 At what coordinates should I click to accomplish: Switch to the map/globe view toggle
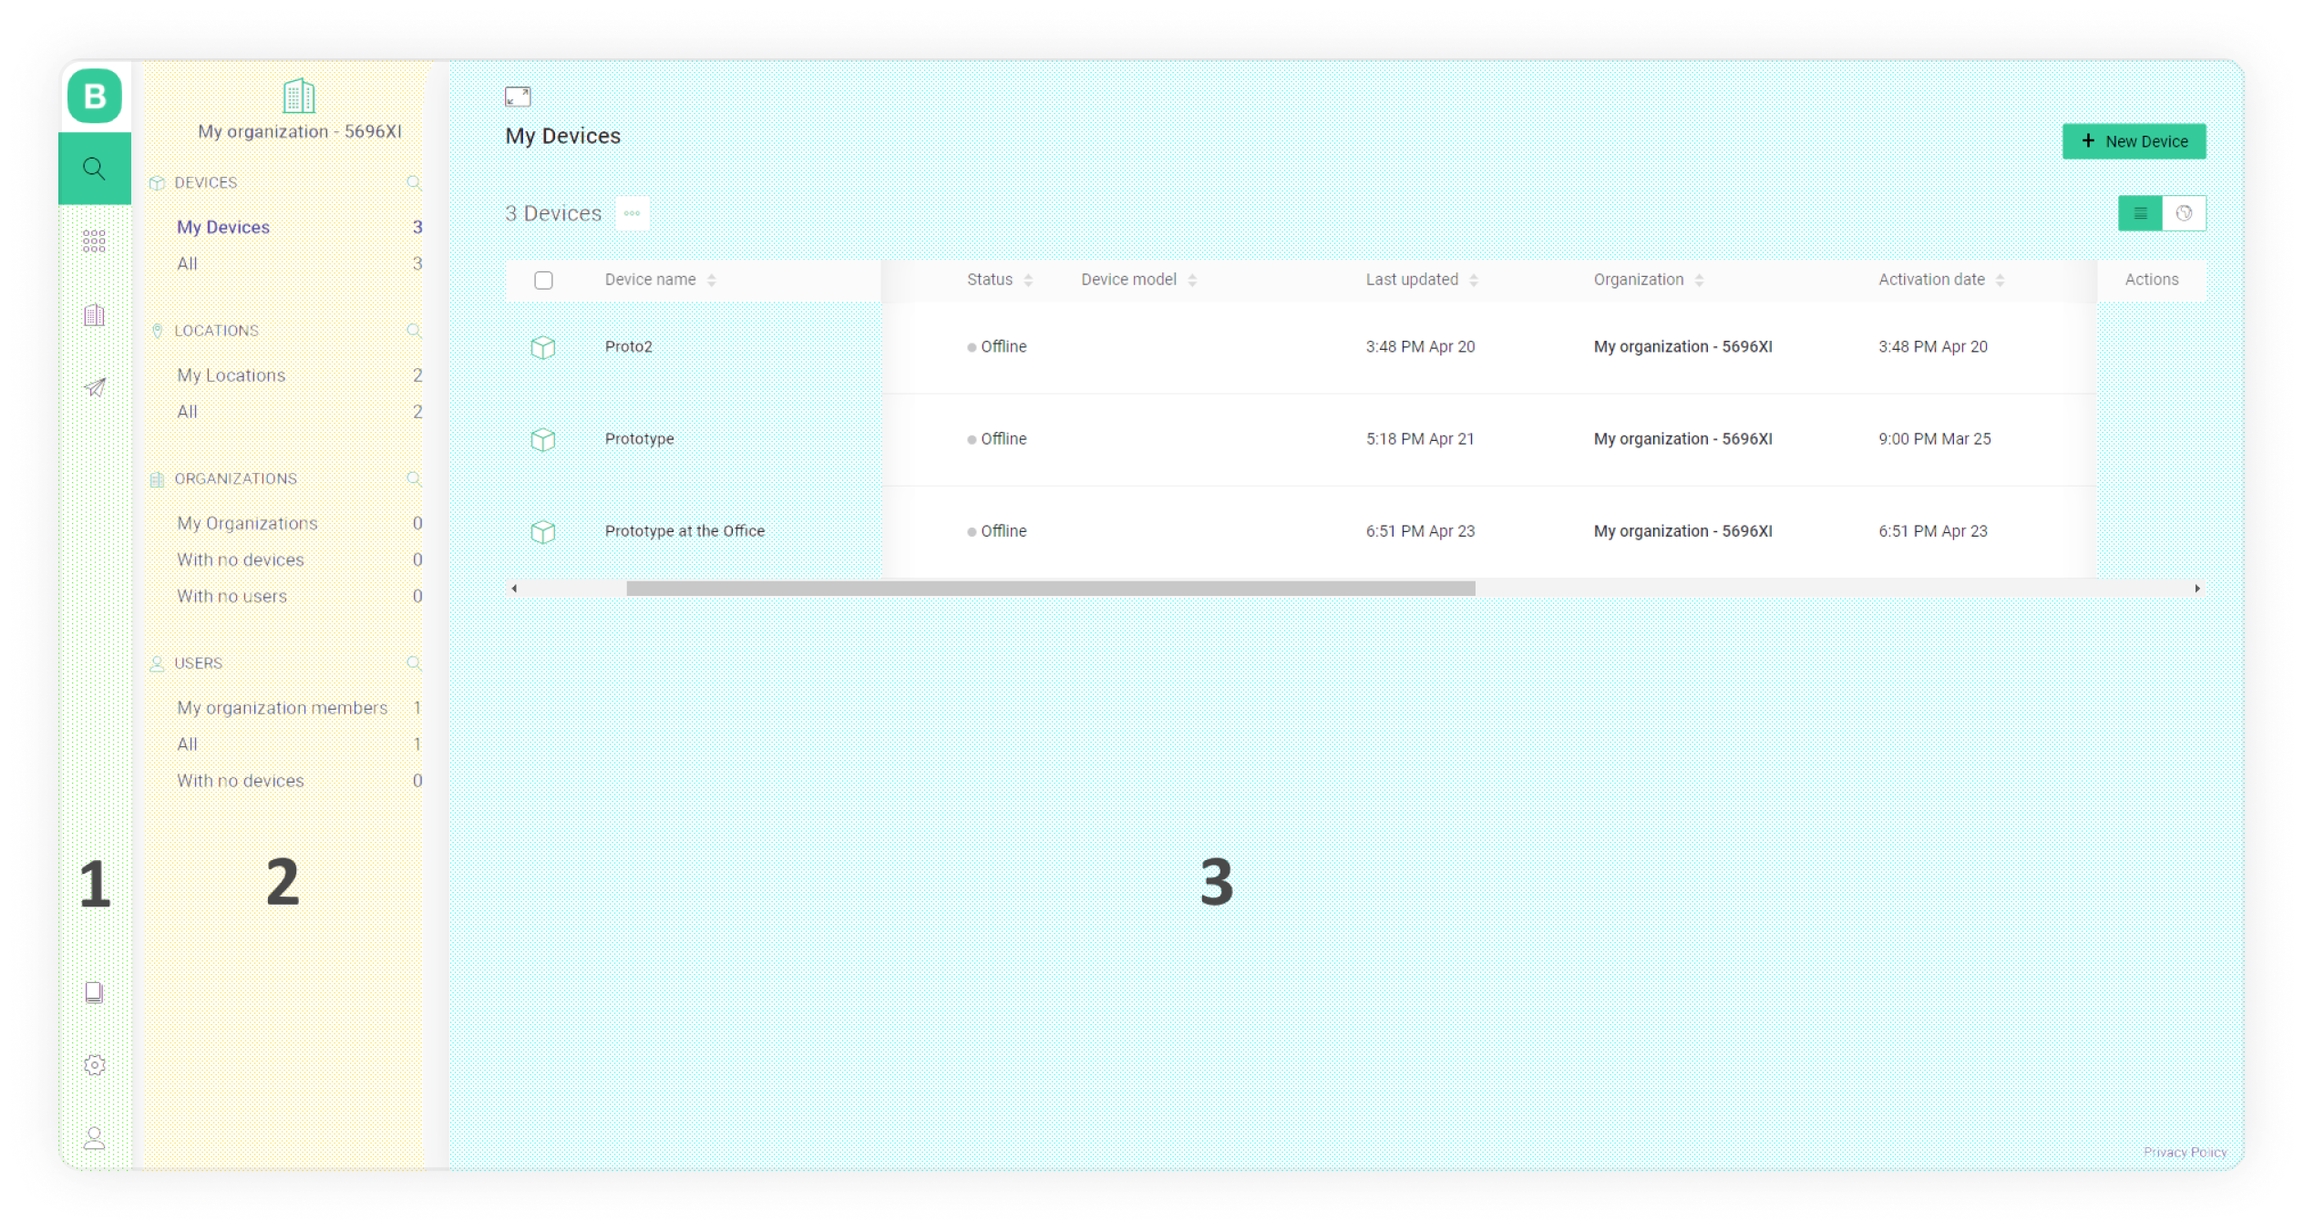point(2184,213)
